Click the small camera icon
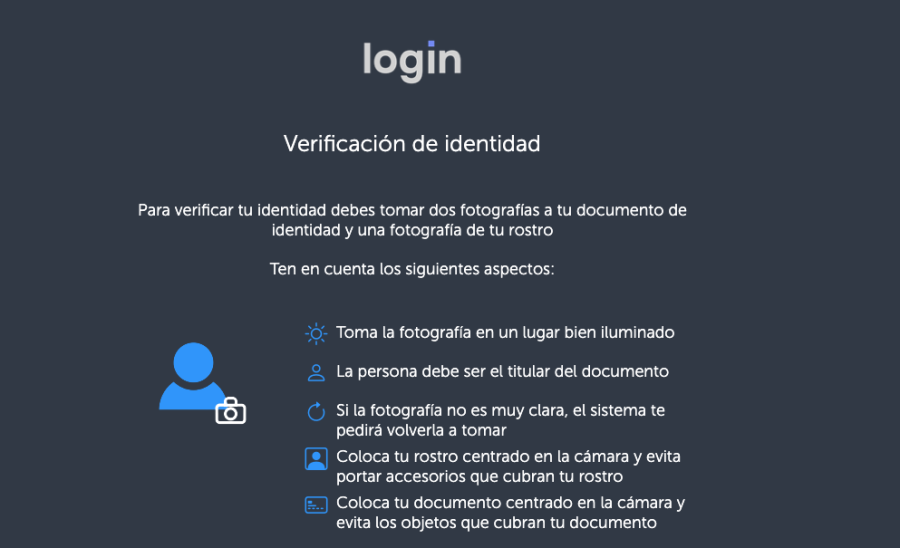Image resolution: width=900 pixels, height=548 pixels. coord(231,411)
